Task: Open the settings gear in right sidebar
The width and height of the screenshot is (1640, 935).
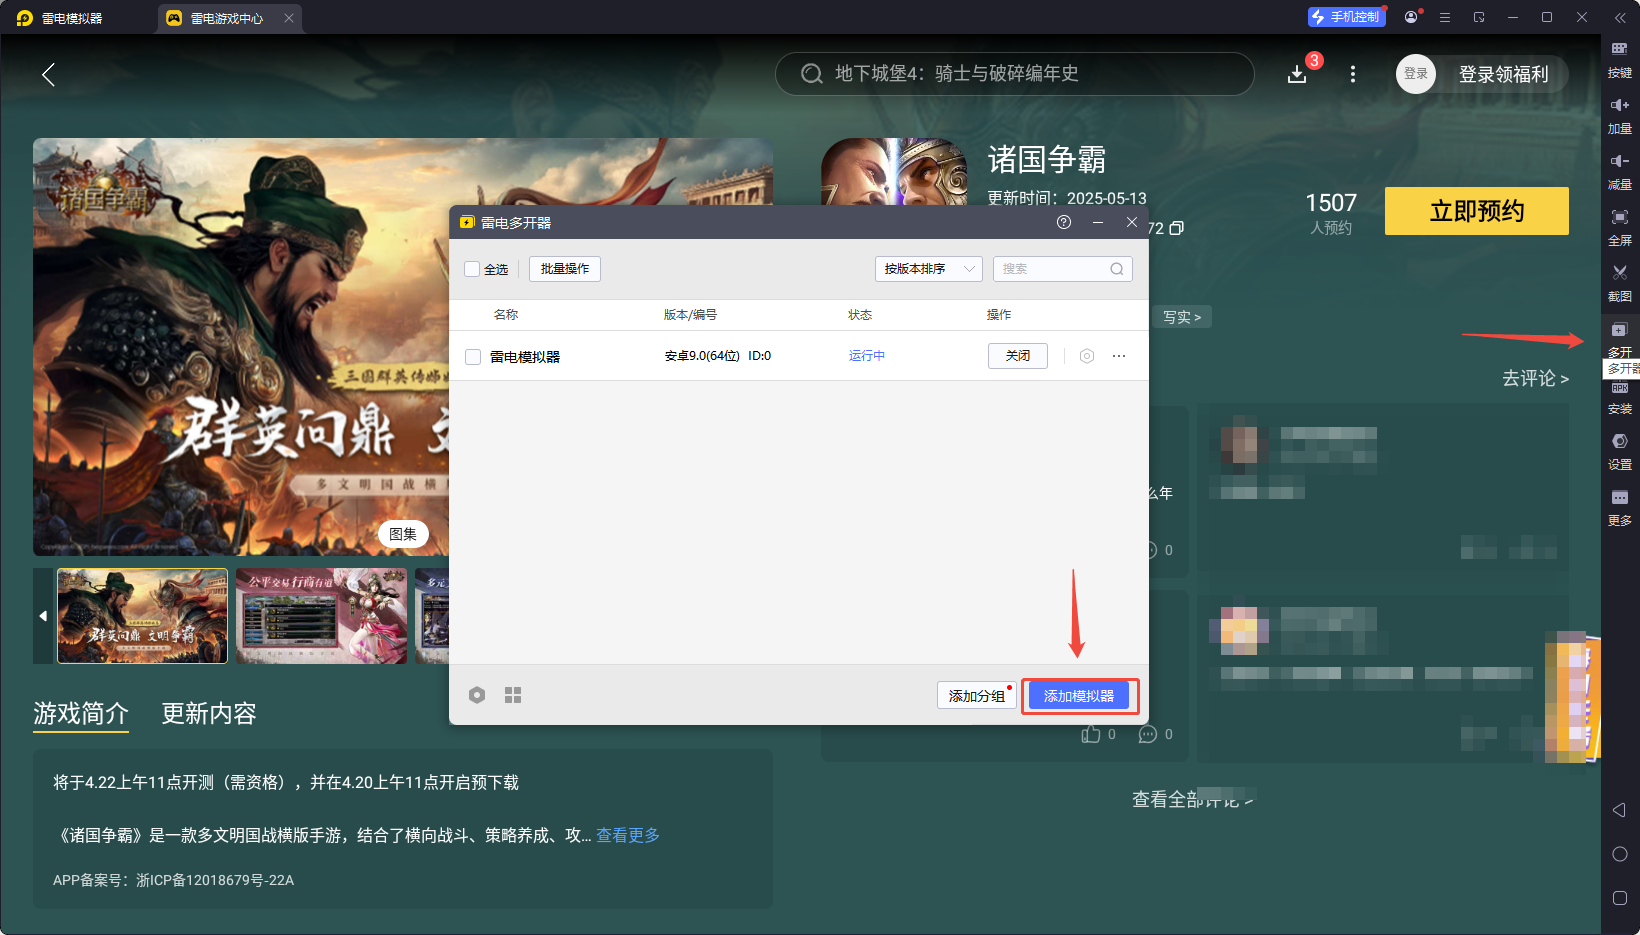Action: tap(1619, 449)
